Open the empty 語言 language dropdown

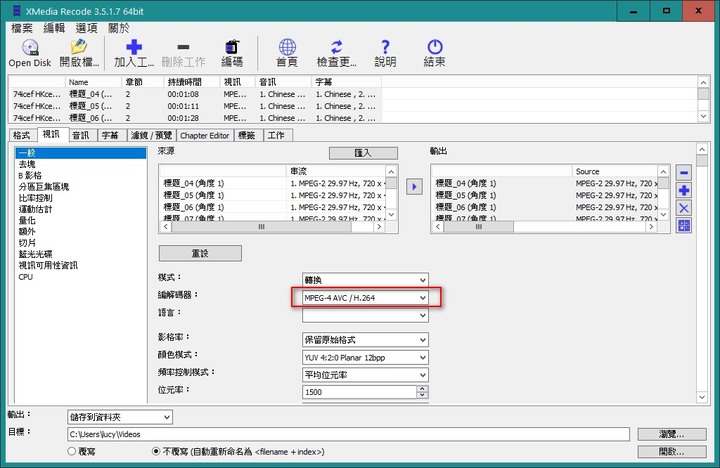[365, 315]
